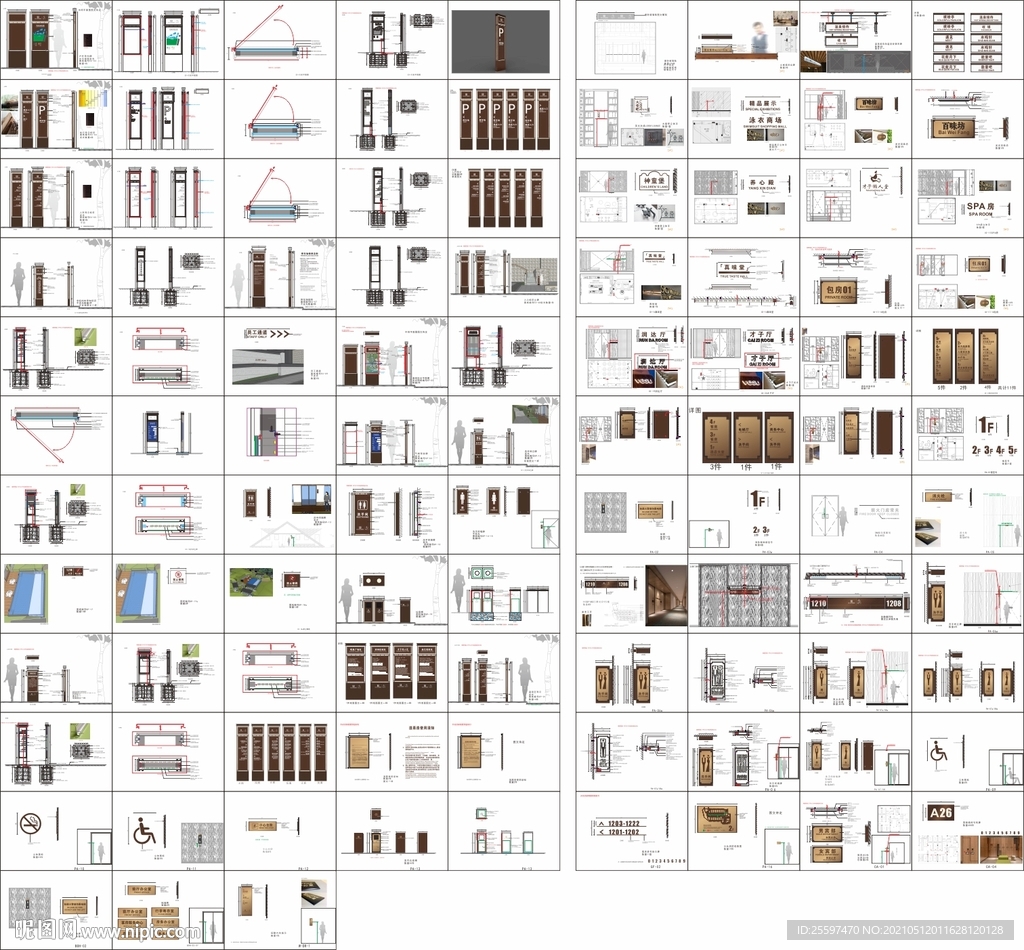Image resolution: width=1024 pixels, height=950 pixels.
Task: Open the large '百味坊 Bai Wei Fang' hanging sign sheet
Action: click(x=968, y=119)
